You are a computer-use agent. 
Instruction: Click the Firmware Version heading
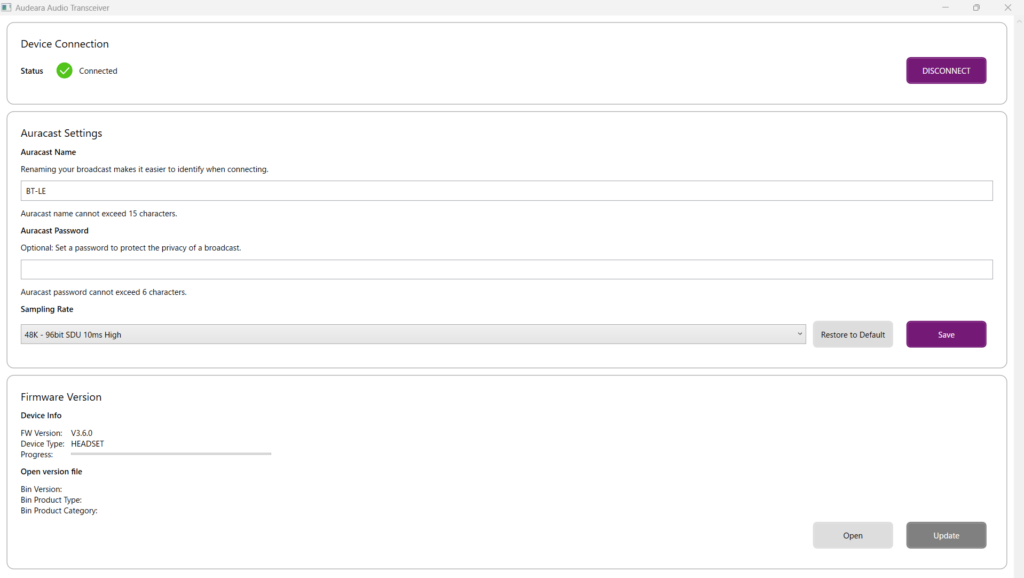pyautogui.click(x=61, y=397)
